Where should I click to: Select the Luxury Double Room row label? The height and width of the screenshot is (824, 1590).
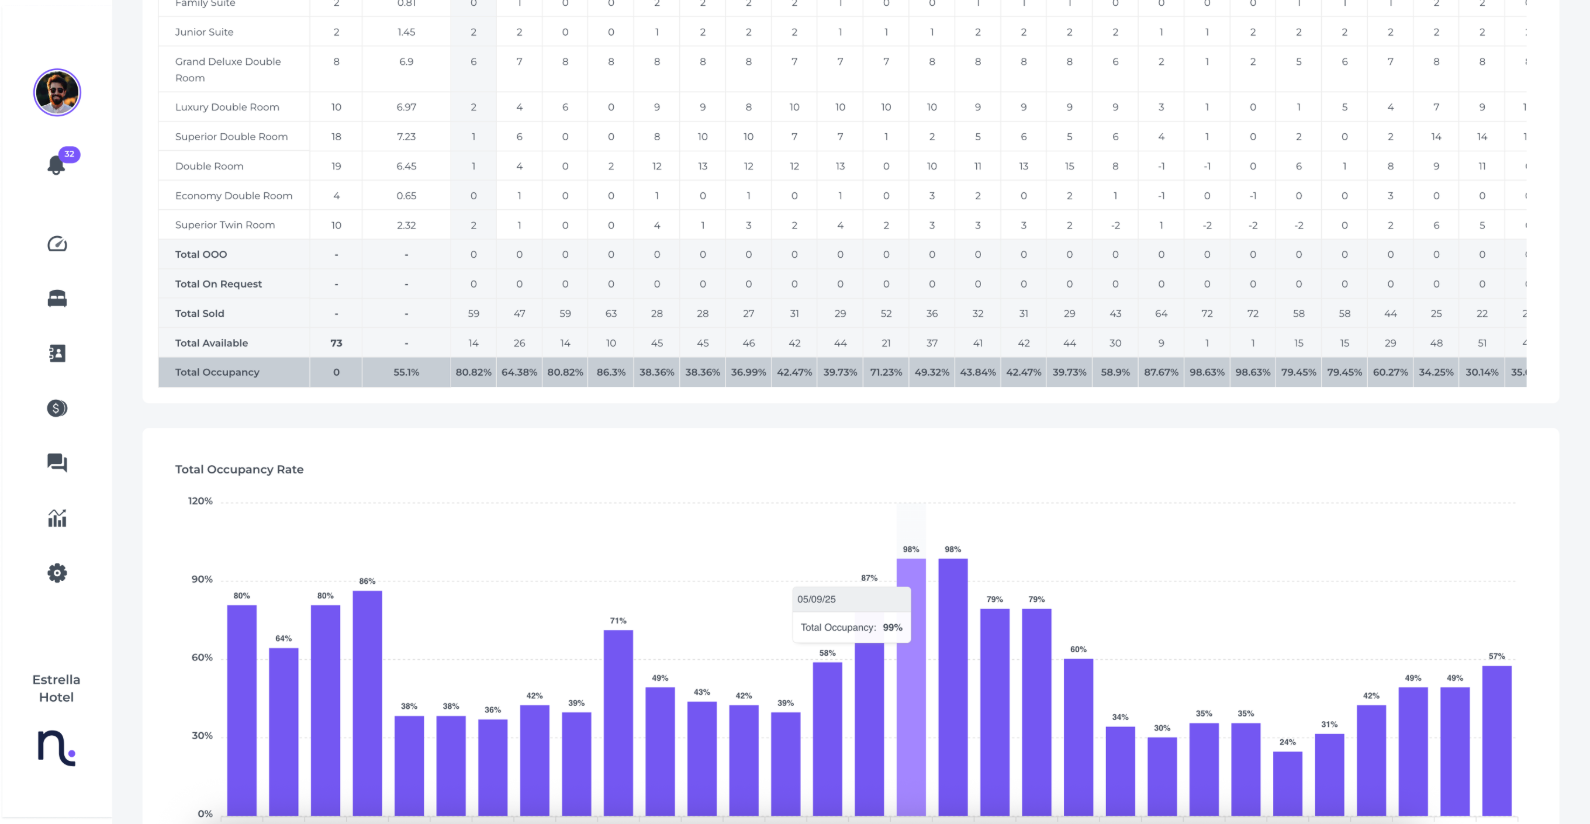click(227, 107)
